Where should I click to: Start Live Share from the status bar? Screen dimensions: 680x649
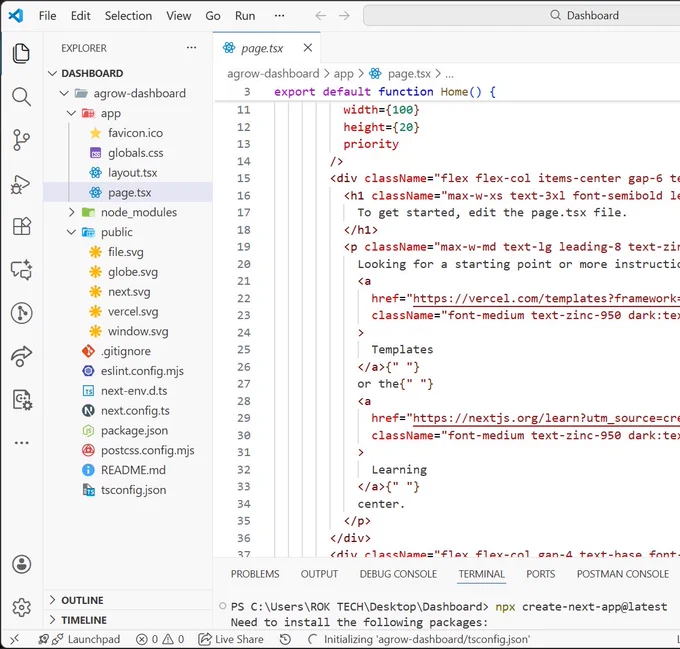pos(231,639)
